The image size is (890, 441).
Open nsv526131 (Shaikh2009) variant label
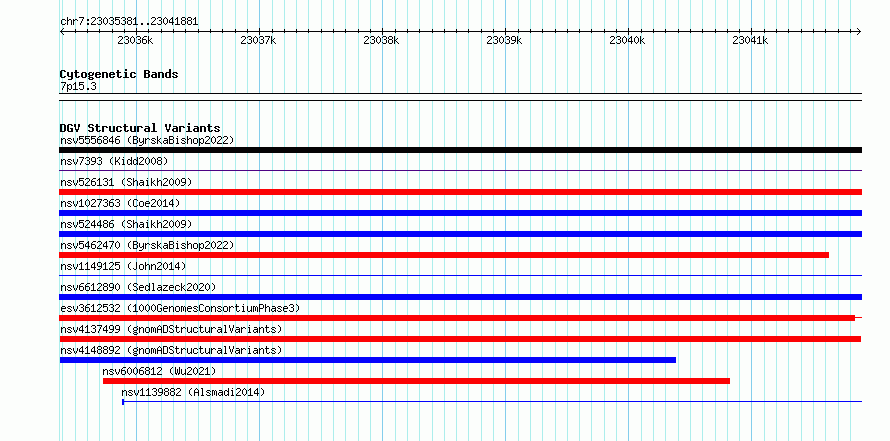[x=126, y=182]
